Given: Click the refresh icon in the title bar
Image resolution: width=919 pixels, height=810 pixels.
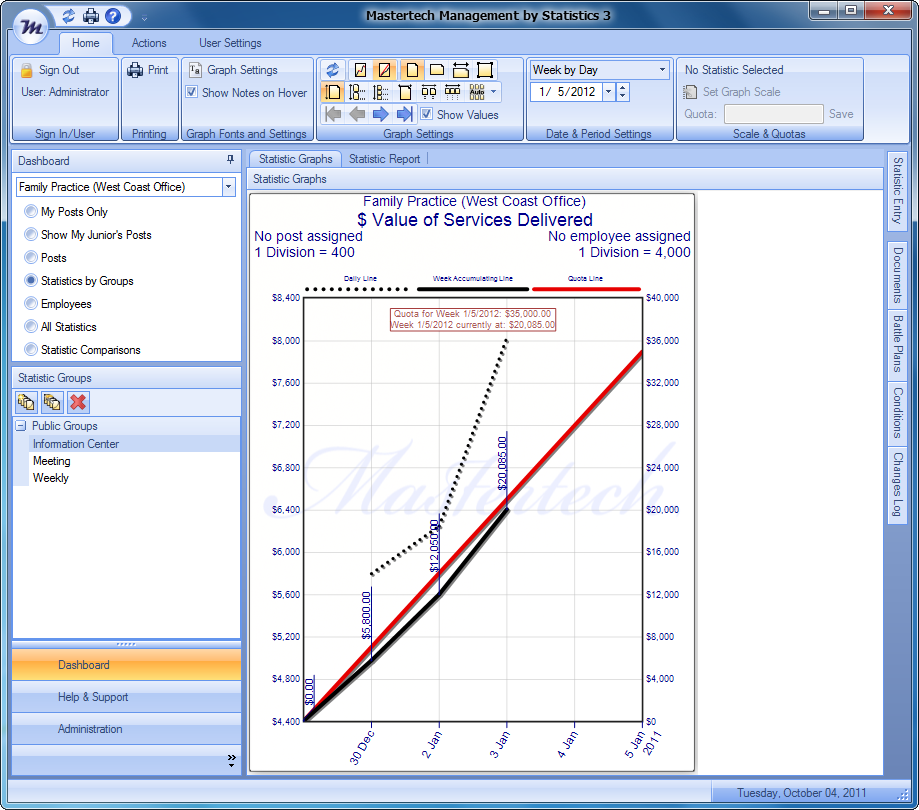Looking at the screenshot, I should 69,16.
